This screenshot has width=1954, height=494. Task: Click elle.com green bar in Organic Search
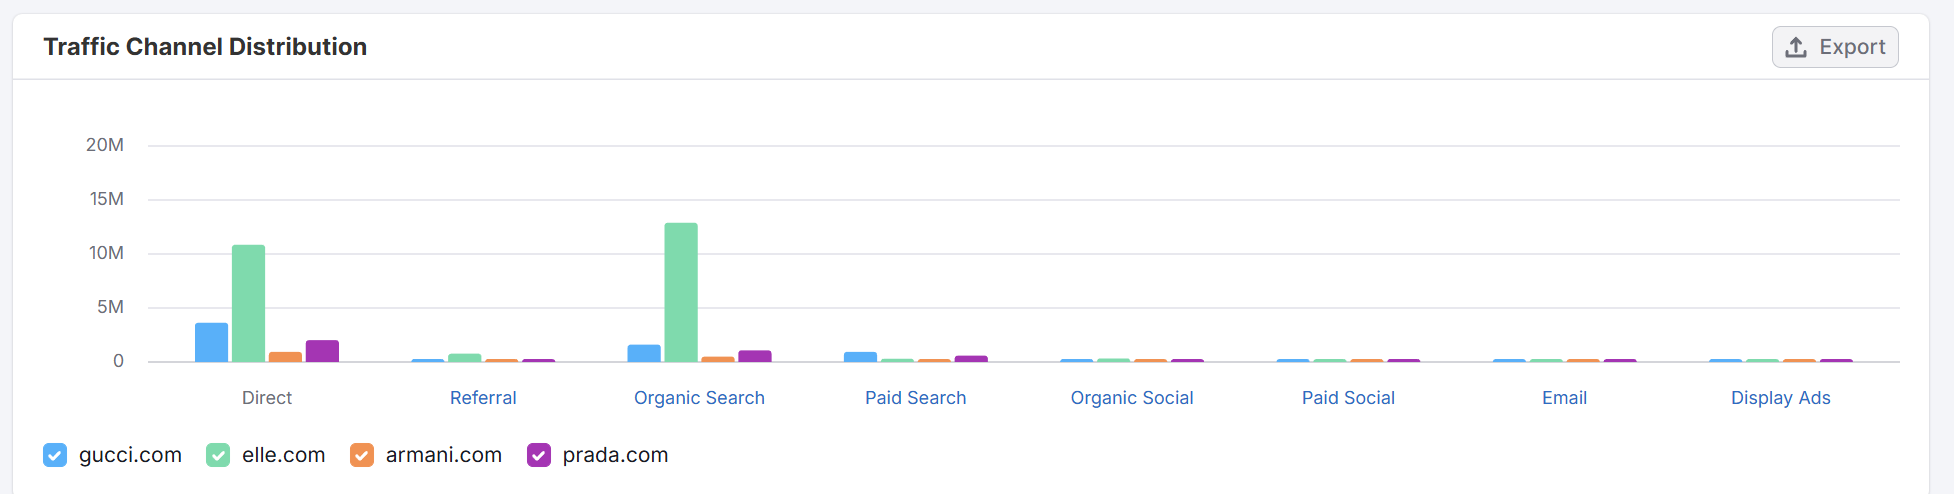point(681,292)
